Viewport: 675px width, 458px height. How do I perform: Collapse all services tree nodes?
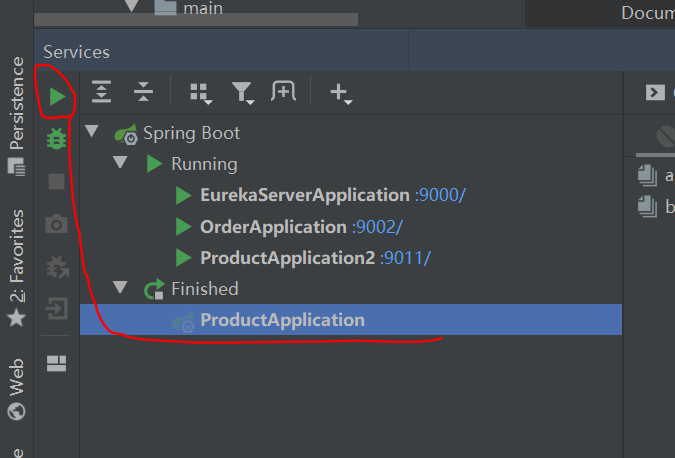click(143, 92)
